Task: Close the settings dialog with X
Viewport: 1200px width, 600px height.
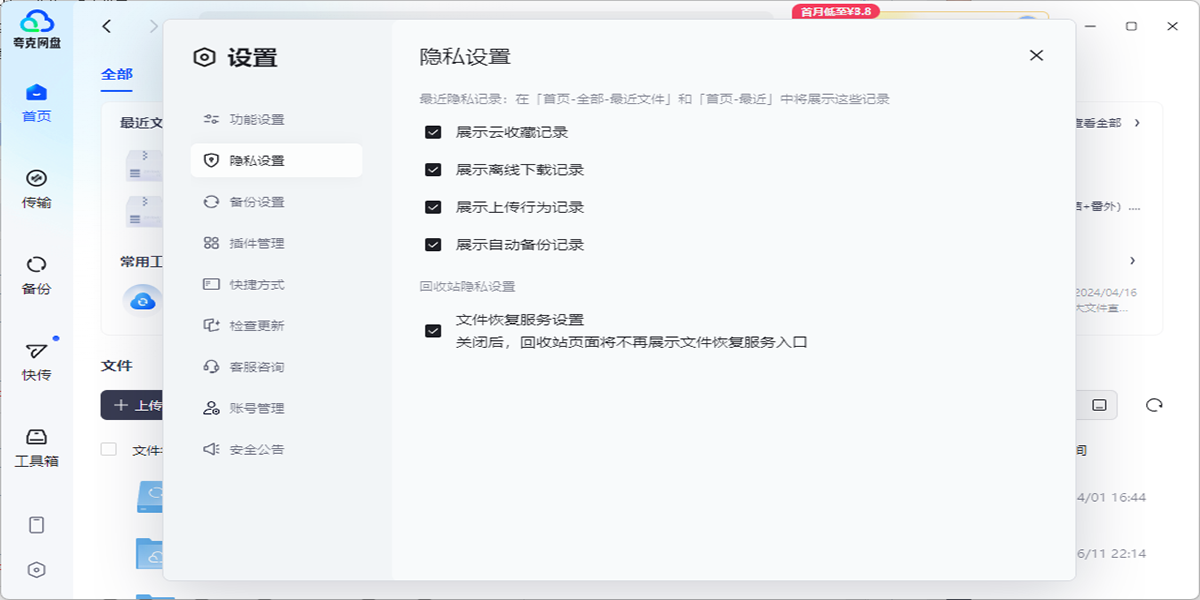Action: coord(1036,56)
